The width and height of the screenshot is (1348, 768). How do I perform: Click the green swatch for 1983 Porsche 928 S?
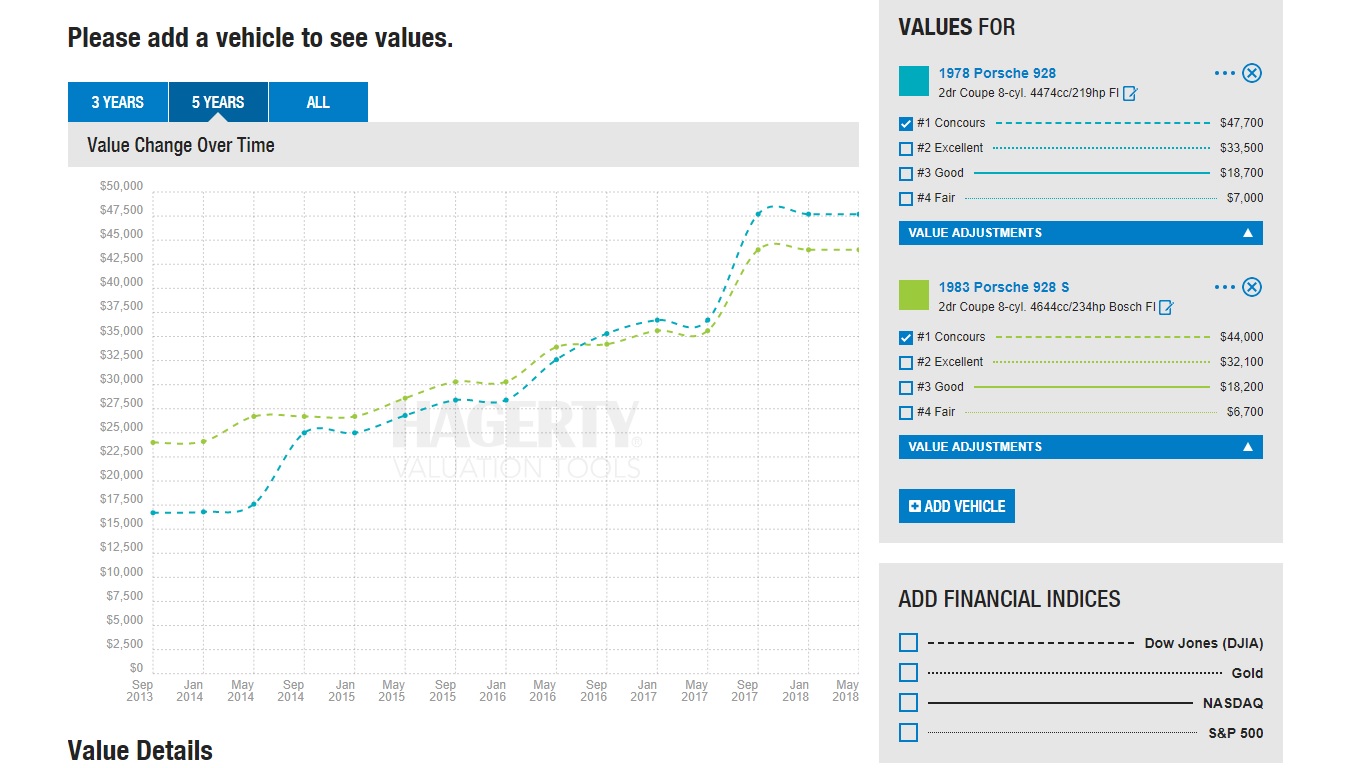914,295
